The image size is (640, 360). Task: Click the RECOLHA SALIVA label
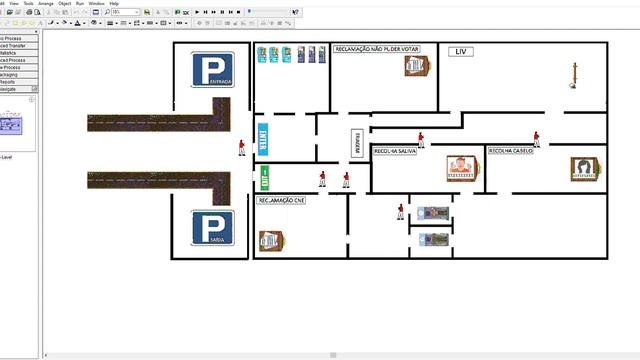click(x=395, y=151)
